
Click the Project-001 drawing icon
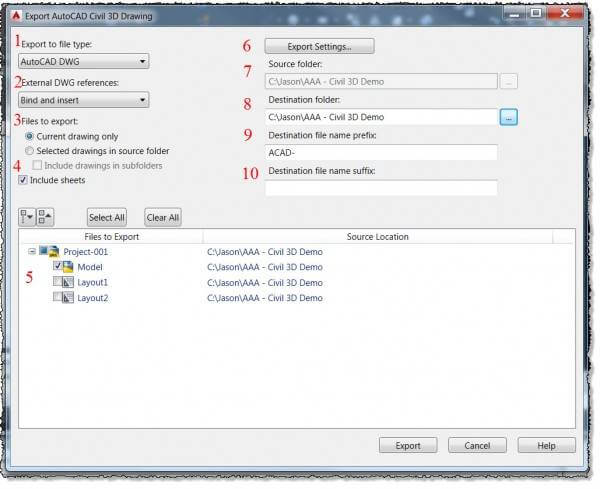[54, 252]
